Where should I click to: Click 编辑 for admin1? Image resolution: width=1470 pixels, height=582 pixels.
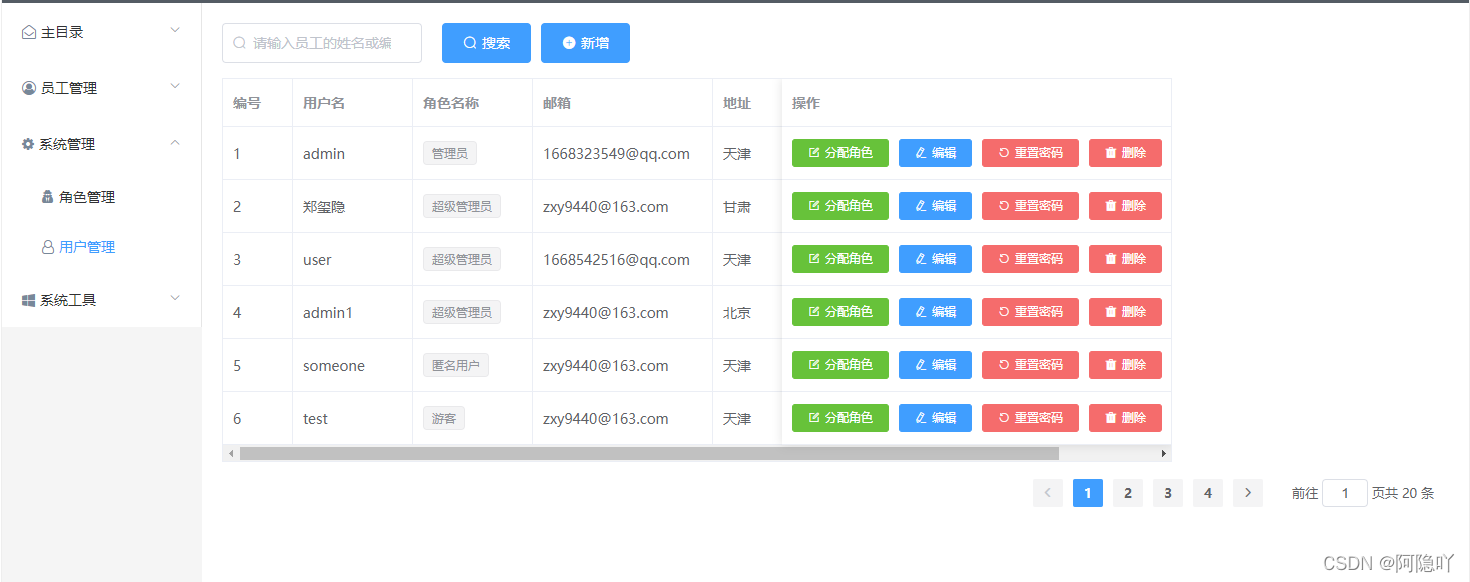[x=935, y=312]
